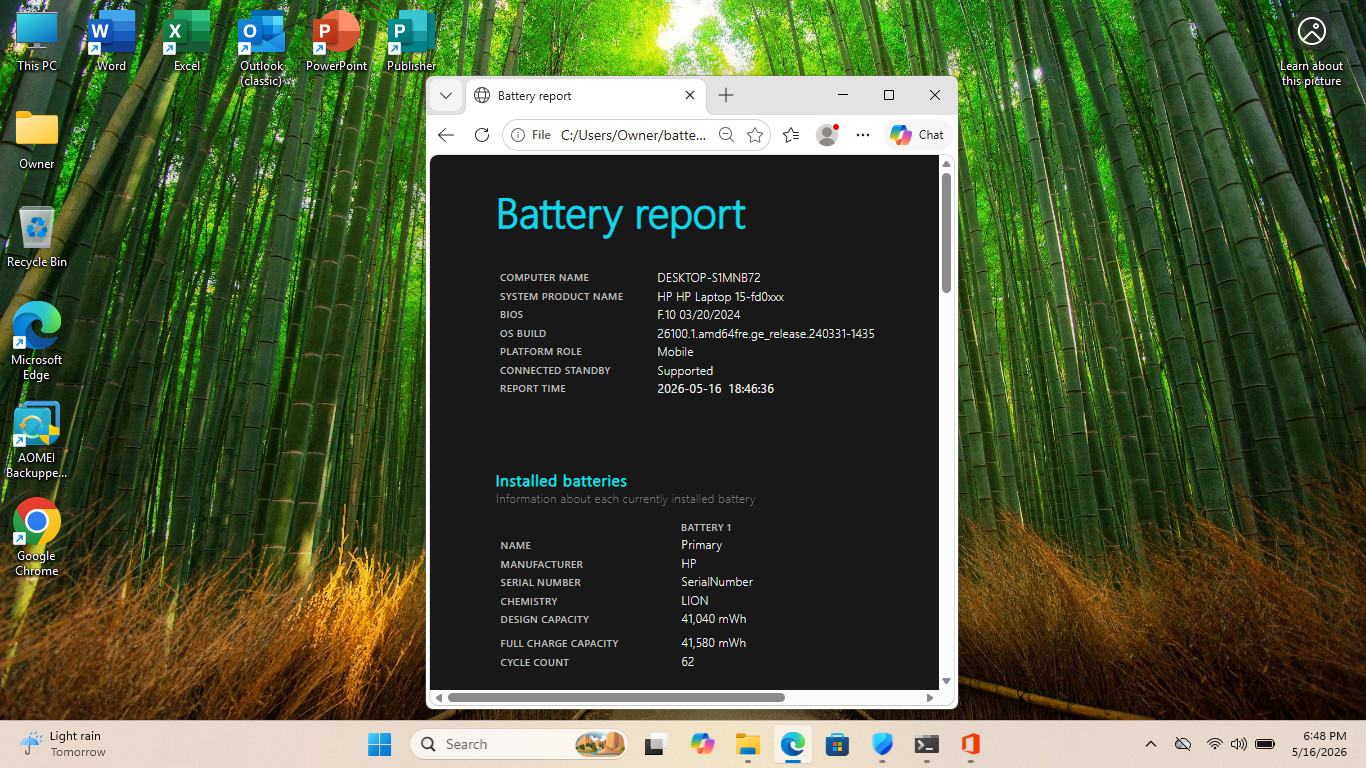1366x768 pixels.
Task: Click the vertical scrollbar thumb of report
Action: click(946, 232)
